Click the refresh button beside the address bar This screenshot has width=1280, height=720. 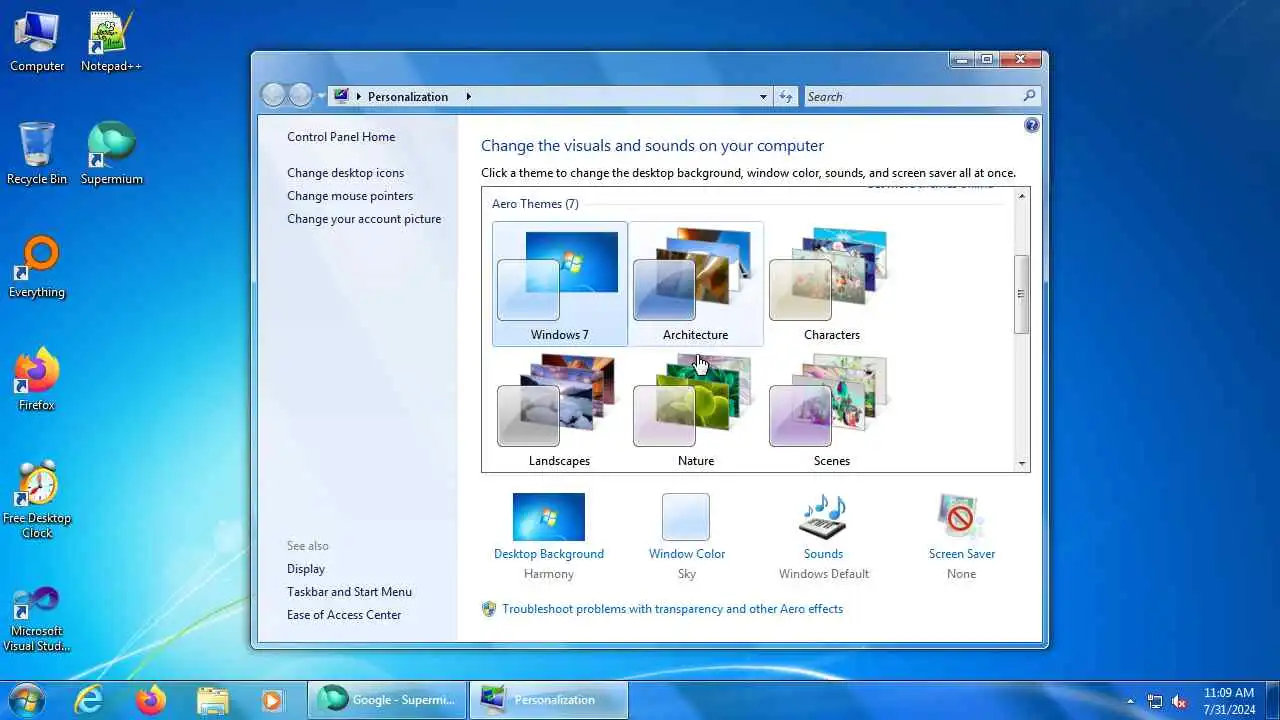coord(786,96)
